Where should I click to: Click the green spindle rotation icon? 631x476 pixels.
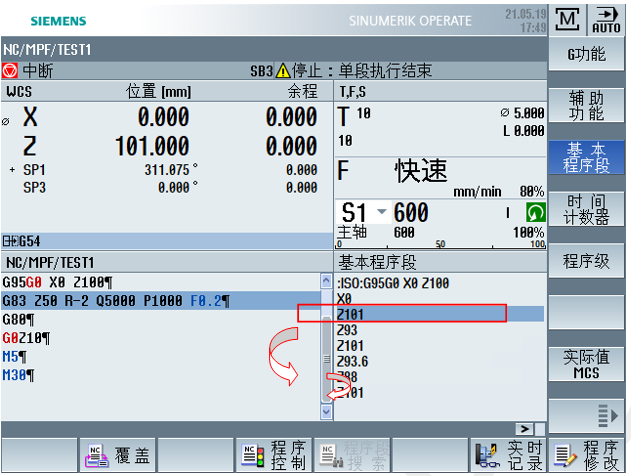coord(536,212)
